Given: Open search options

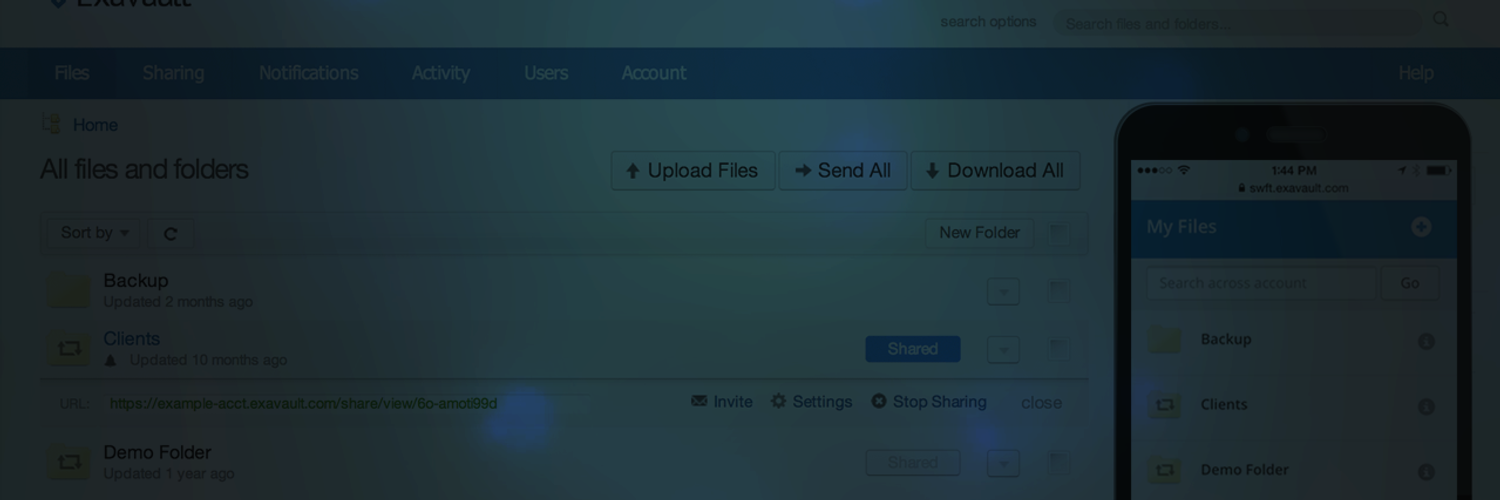Looking at the screenshot, I should [x=988, y=22].
